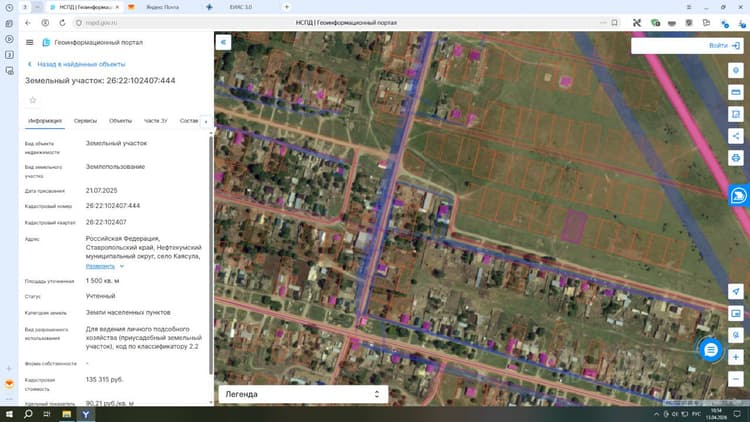Click cadastral quarter 26:22:102407 value
The height and width of the screenshot is (422, 750).
pyautogui.click(x=106, y=222)
